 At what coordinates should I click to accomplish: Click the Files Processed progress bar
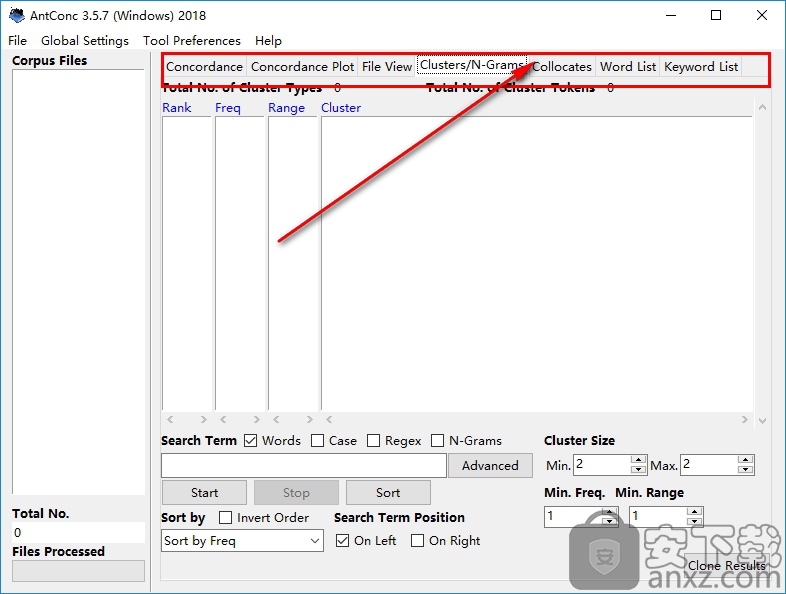[x=78, y=571]
